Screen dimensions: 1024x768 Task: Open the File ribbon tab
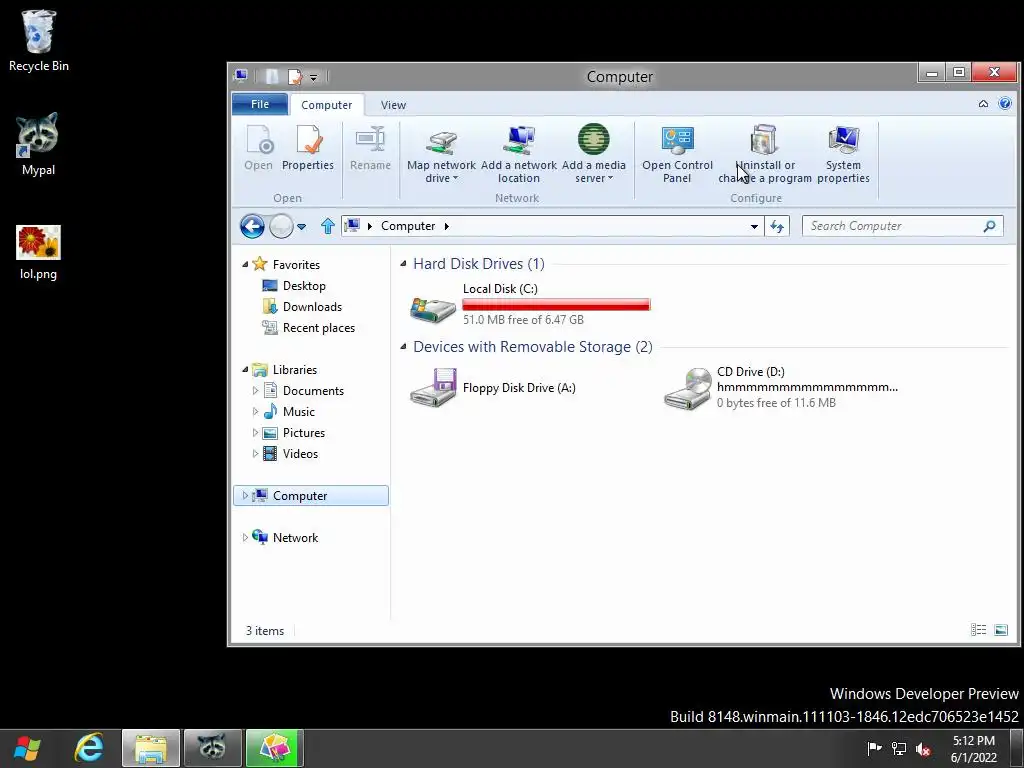[259, 104]
